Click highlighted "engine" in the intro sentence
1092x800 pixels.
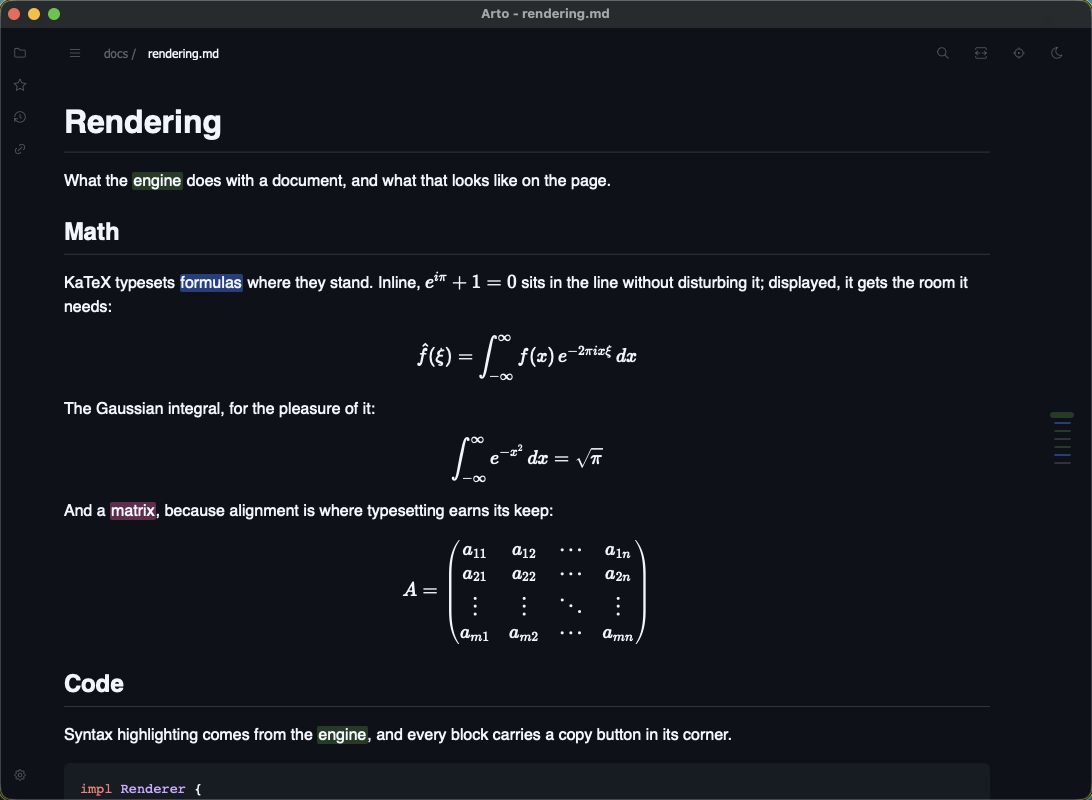click(x=157, y=181)
